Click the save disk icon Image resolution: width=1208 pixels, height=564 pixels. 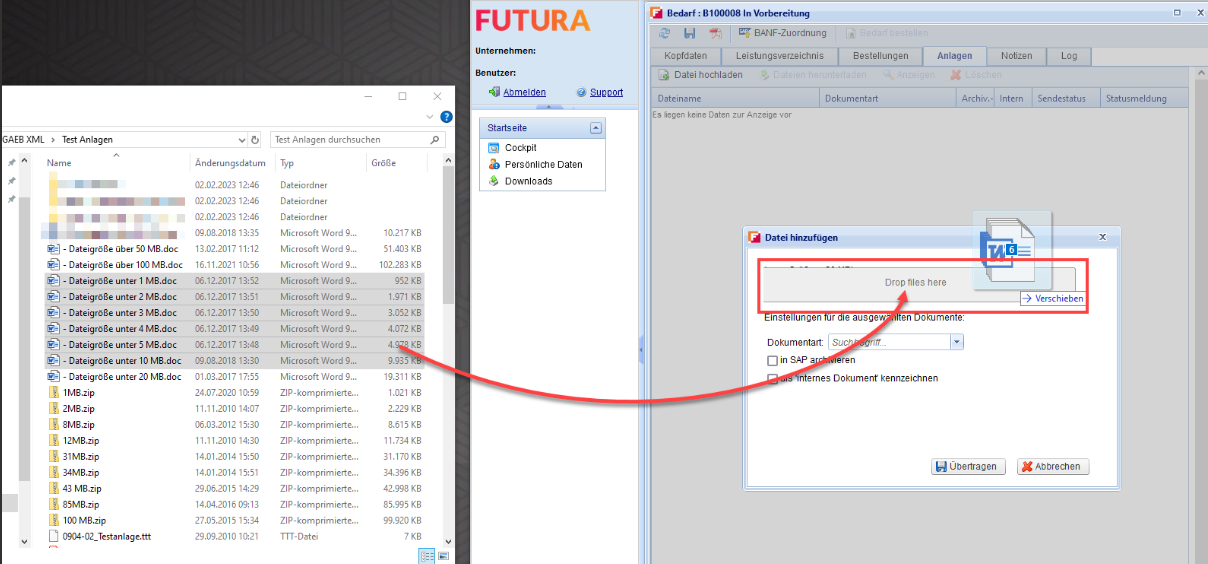coord(690,33)
